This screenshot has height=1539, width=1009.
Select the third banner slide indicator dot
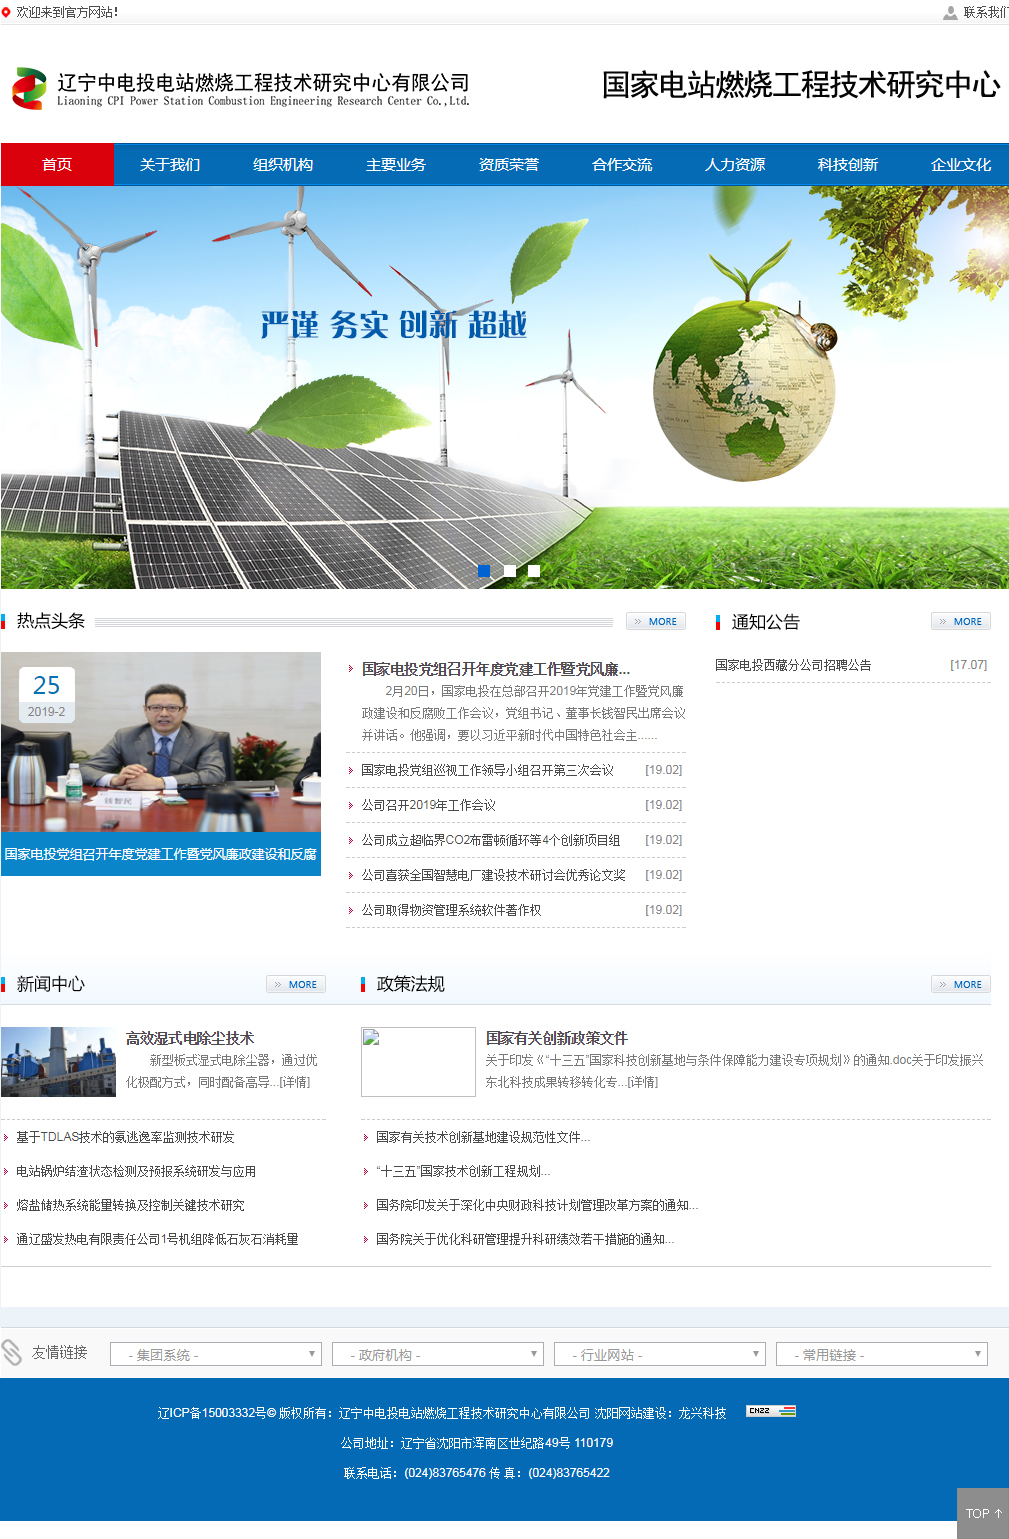[534, 571]
